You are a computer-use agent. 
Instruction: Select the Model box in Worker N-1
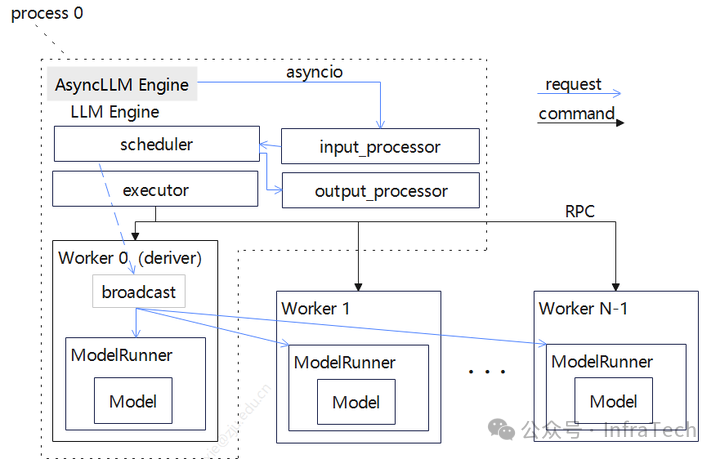coord(614,401)
